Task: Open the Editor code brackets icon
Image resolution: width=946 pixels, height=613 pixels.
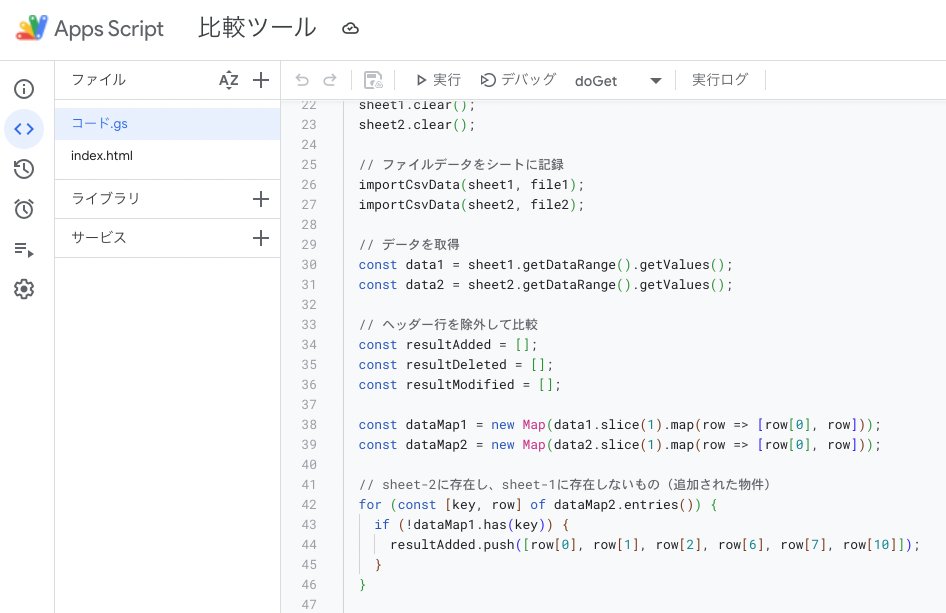Action: point(24,129)
